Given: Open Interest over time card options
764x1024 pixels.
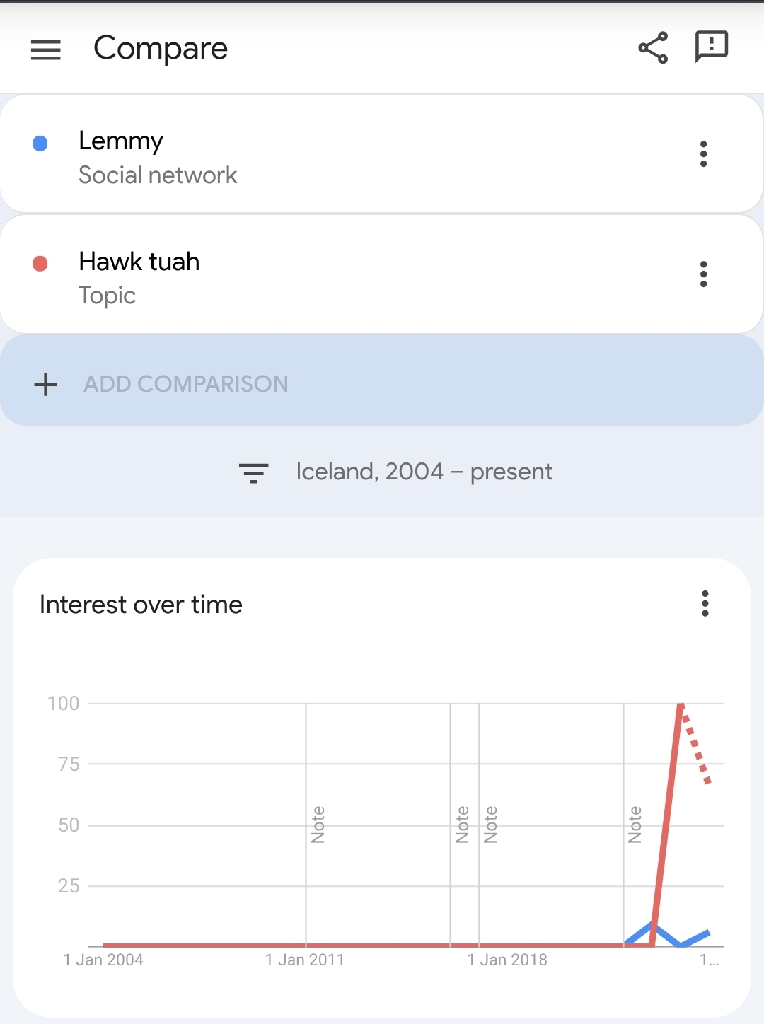Looking at the screenshot, I should click(705, 603).
